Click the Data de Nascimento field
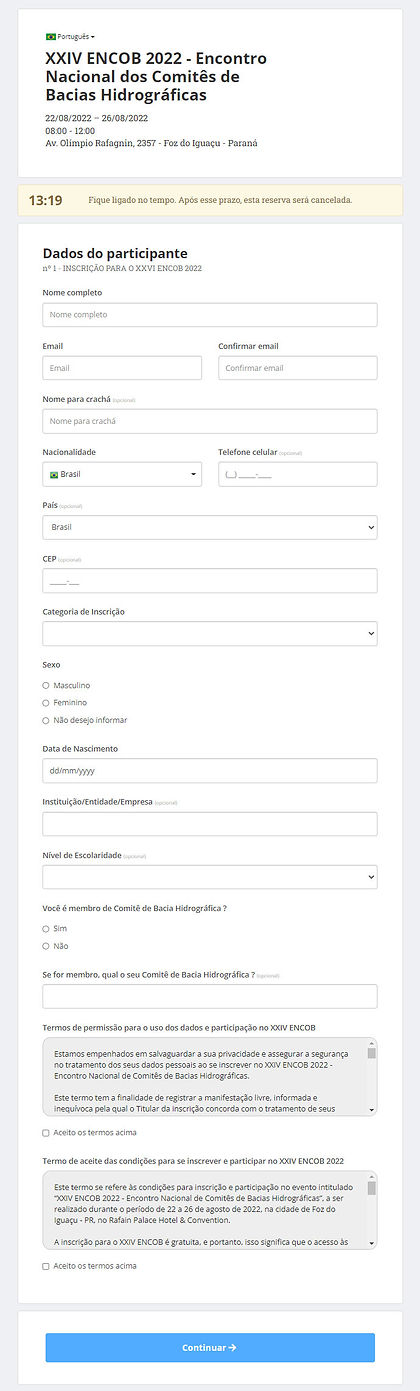The height and width of the screenshot is (1391, 420). click(x=210, y=771)
